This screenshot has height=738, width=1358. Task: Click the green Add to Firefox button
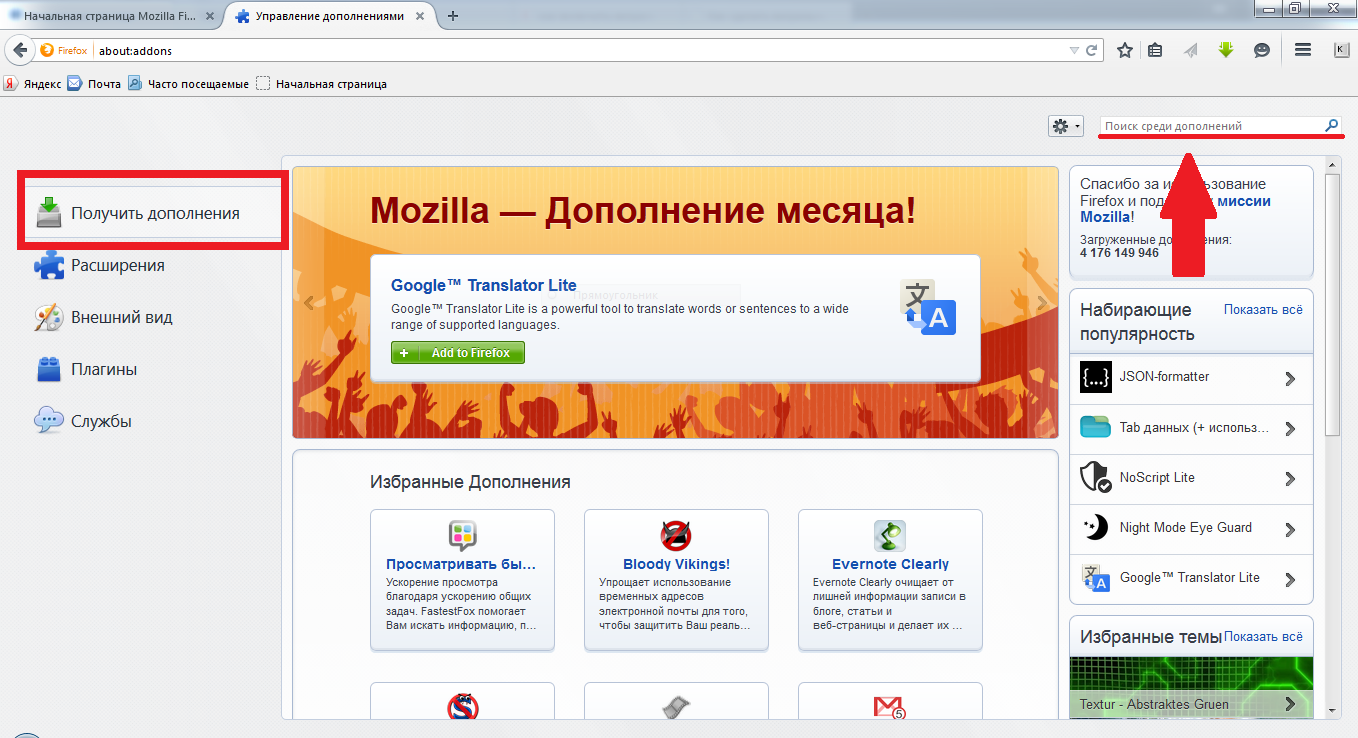click(458, 353)
